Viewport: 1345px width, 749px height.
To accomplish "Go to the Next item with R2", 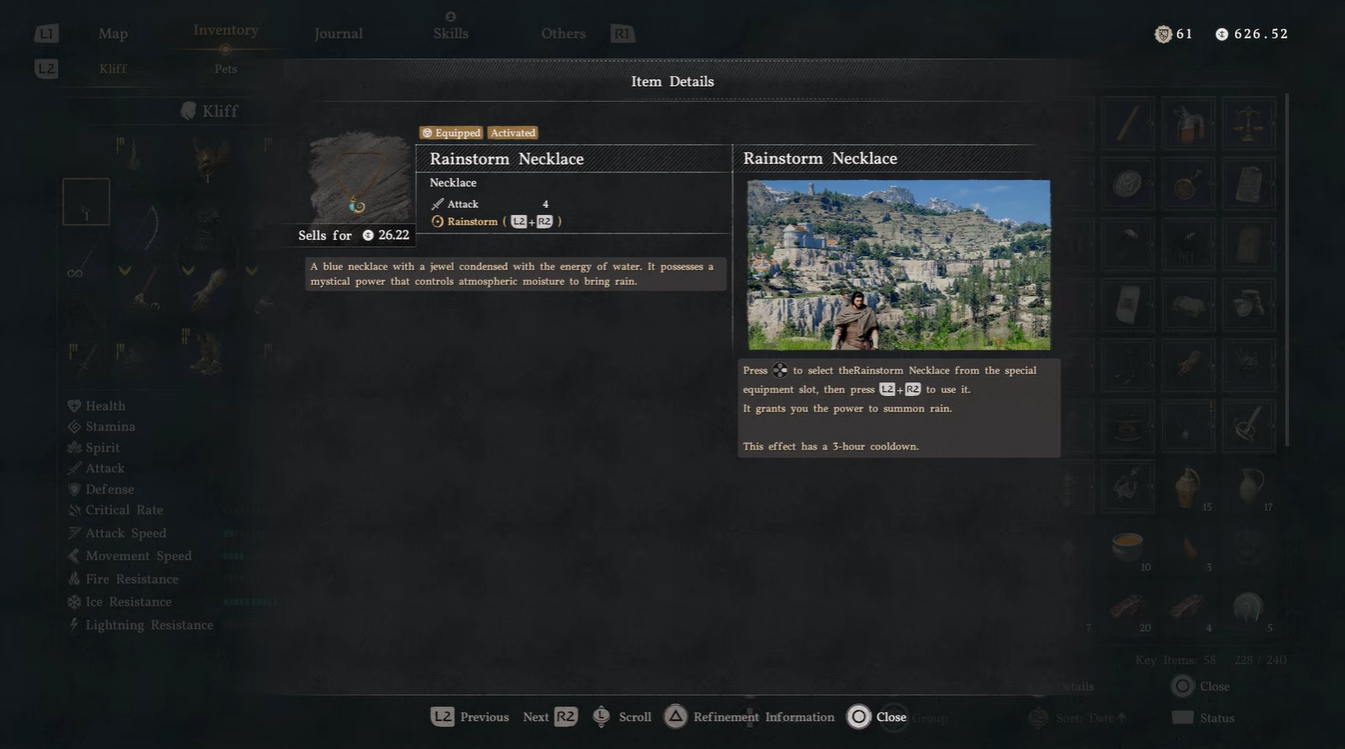I will [550, 717].
